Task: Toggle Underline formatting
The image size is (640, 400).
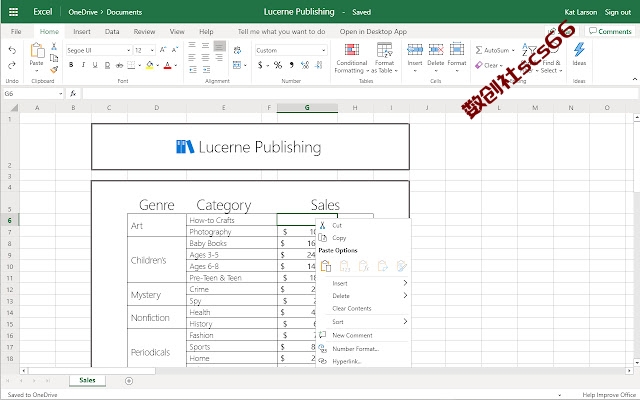Action: [95, 64]
